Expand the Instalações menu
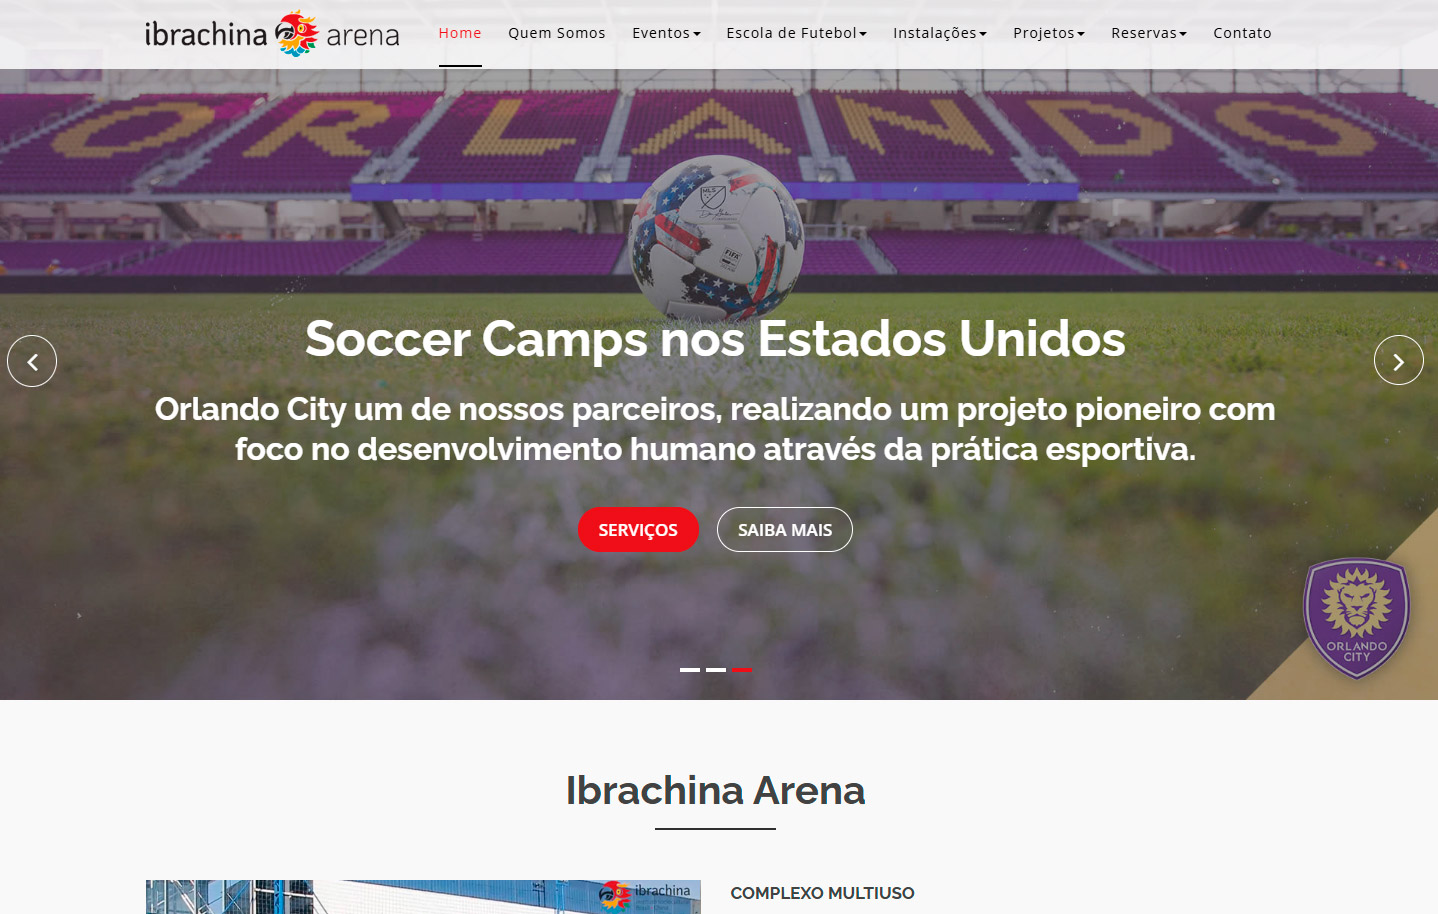Viewport: 1438px width, 914px height. pyautogui.click(x=939, y=33)
